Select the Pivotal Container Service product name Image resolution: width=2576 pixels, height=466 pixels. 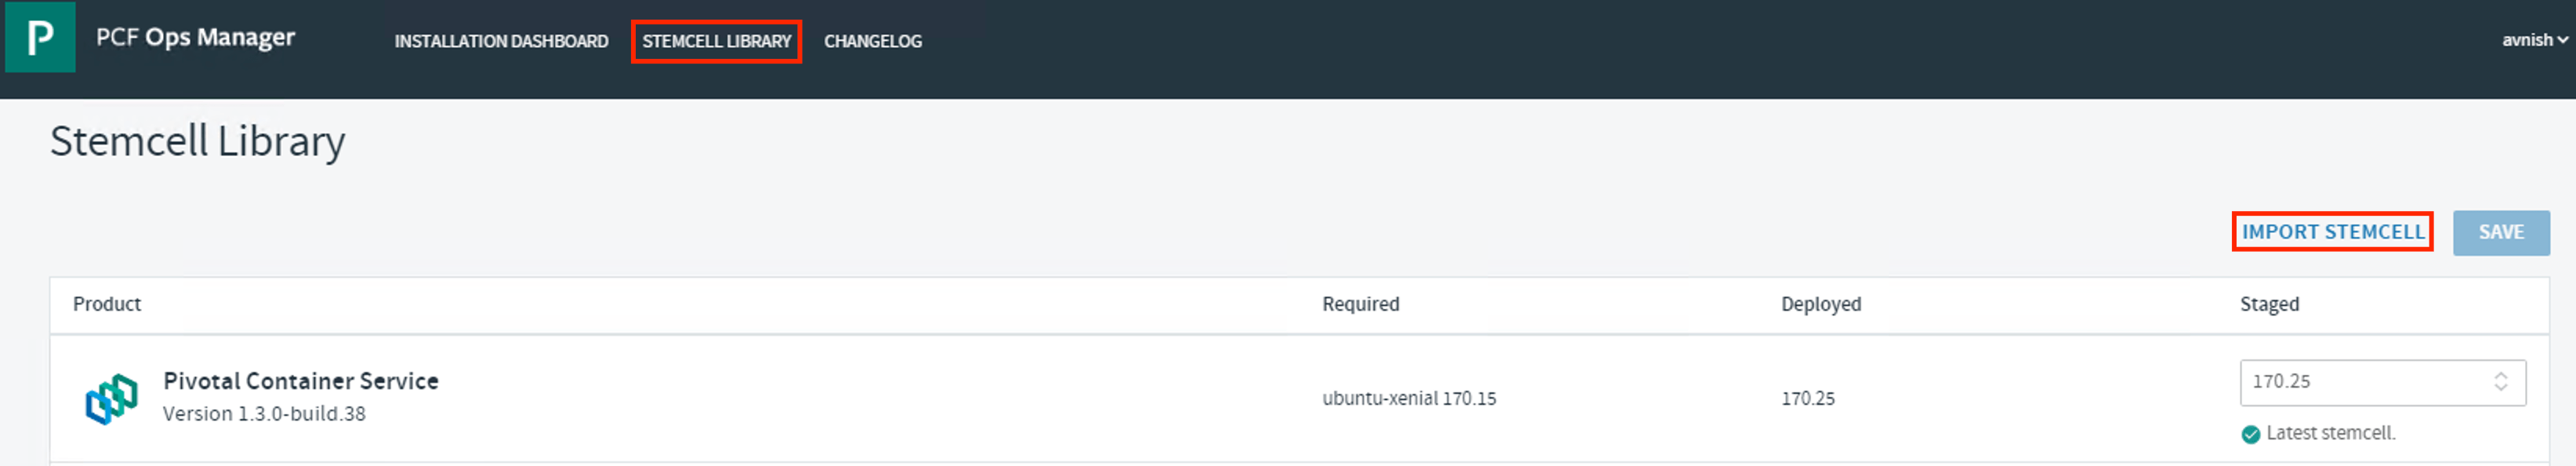click(x=300, y=381)
